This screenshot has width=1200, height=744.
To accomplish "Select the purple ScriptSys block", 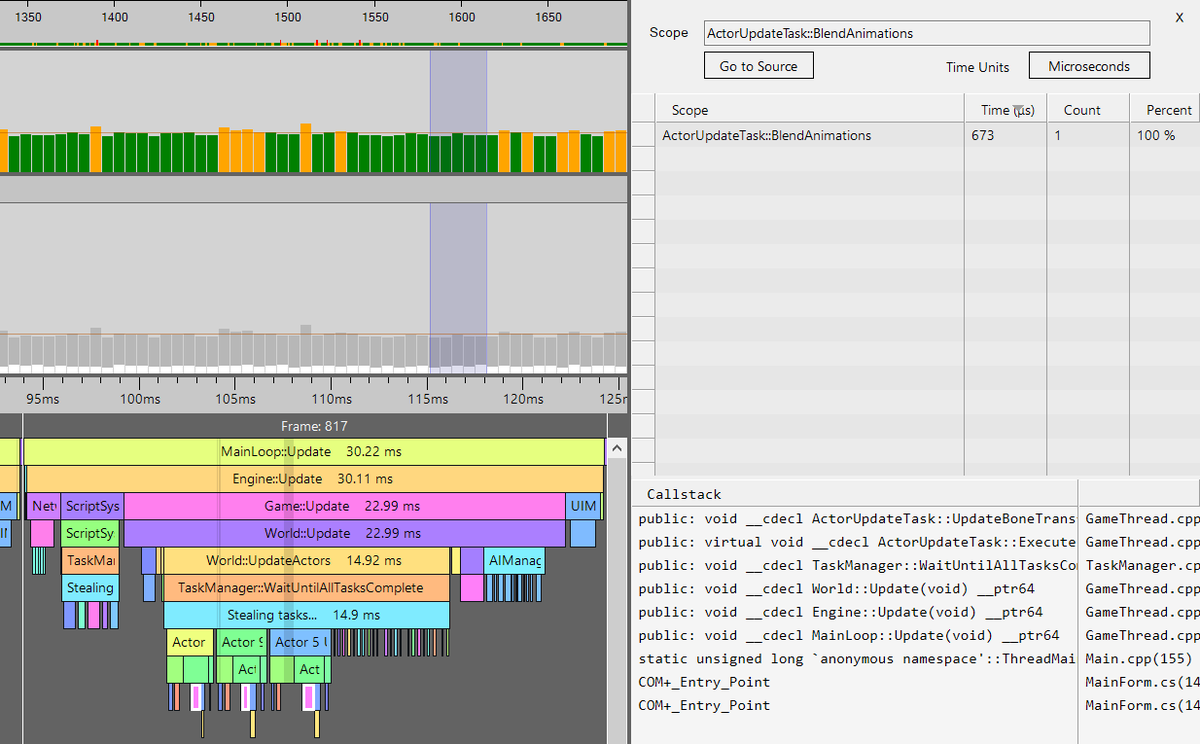I will (x=92, y=506).
